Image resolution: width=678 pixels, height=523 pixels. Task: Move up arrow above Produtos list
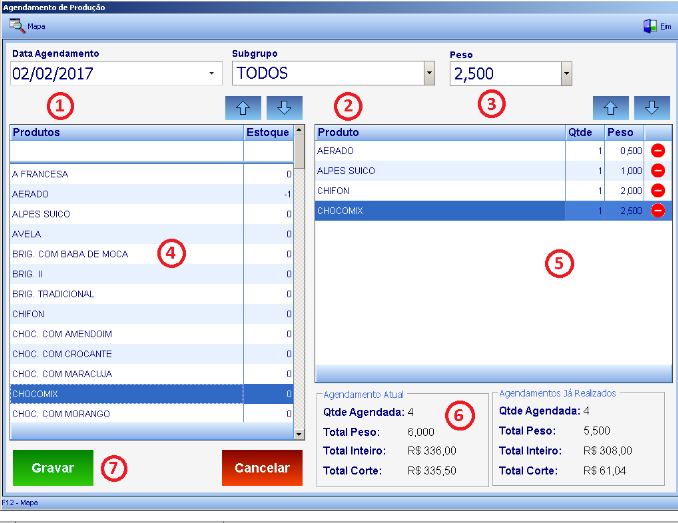click(x=243, y=108)
